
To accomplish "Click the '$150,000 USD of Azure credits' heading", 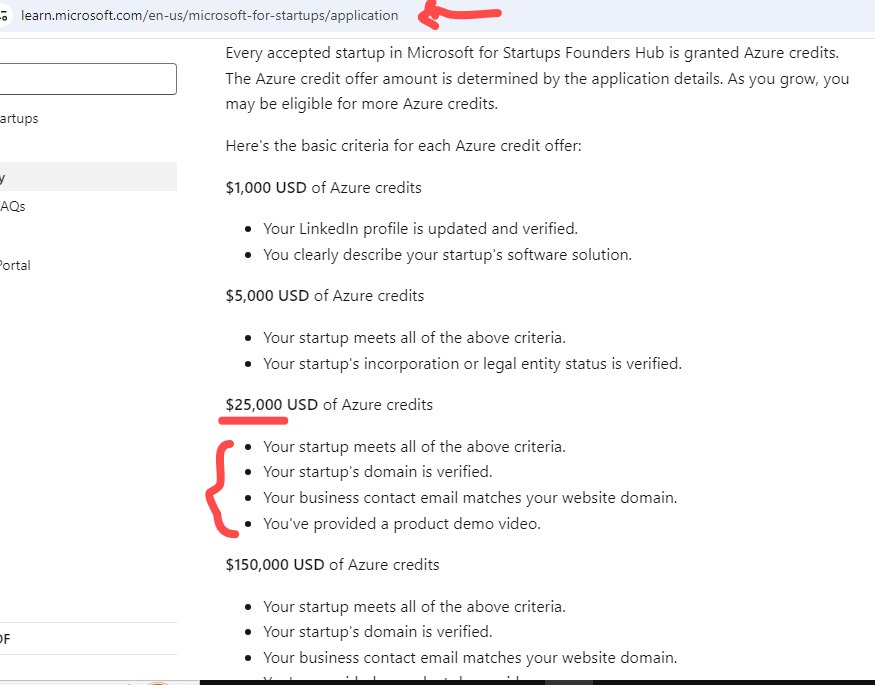I will coord(332,565).
